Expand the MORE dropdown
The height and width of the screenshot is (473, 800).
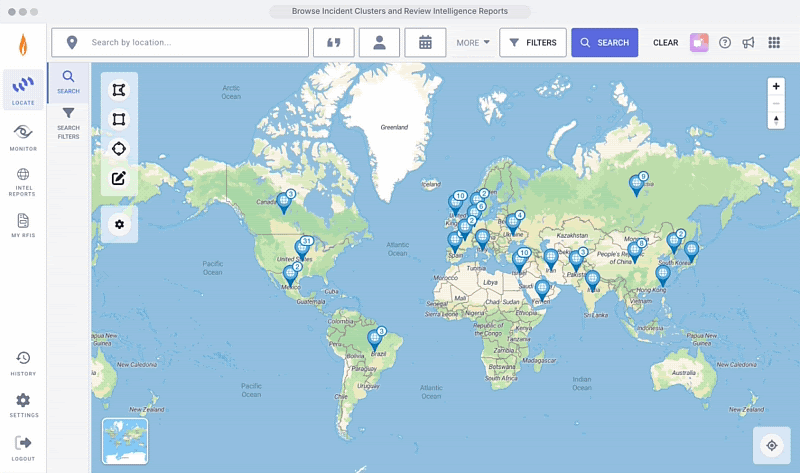[473, 43]
